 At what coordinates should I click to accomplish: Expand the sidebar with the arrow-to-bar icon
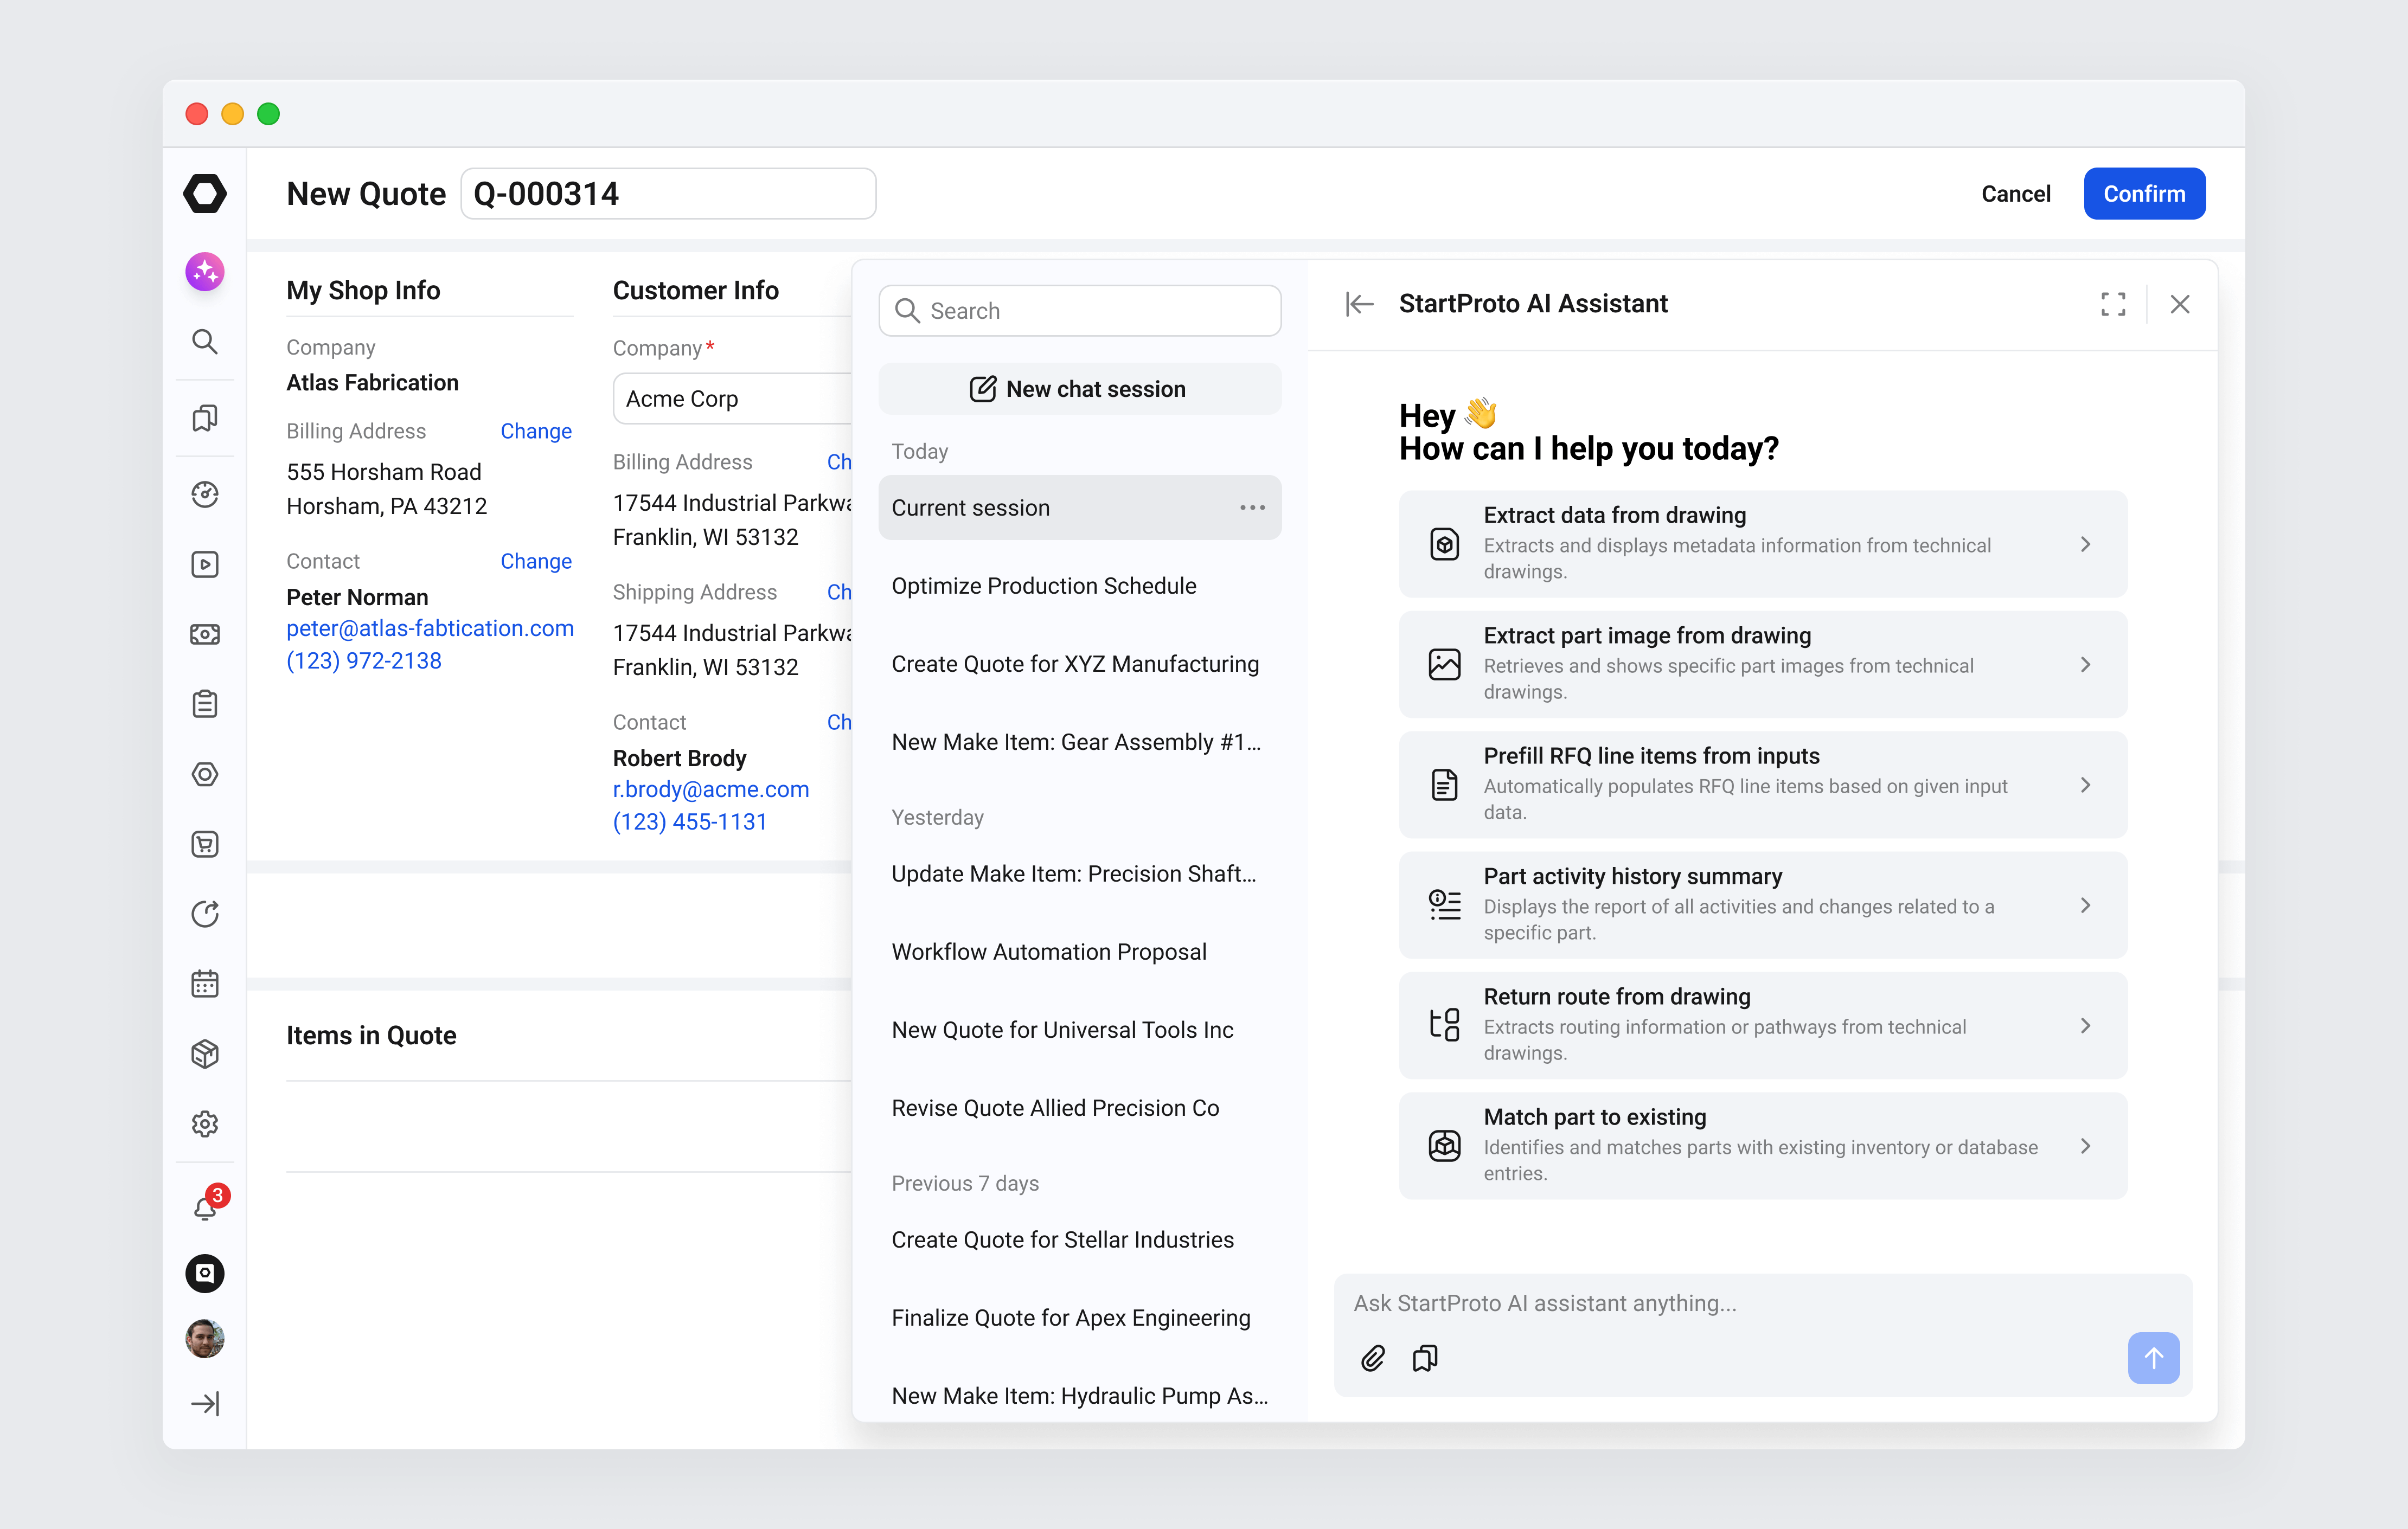205,1403
